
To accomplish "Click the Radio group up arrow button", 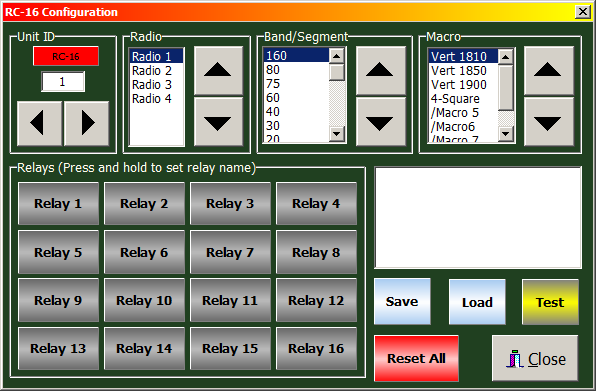I will click(x=218, y=71).
